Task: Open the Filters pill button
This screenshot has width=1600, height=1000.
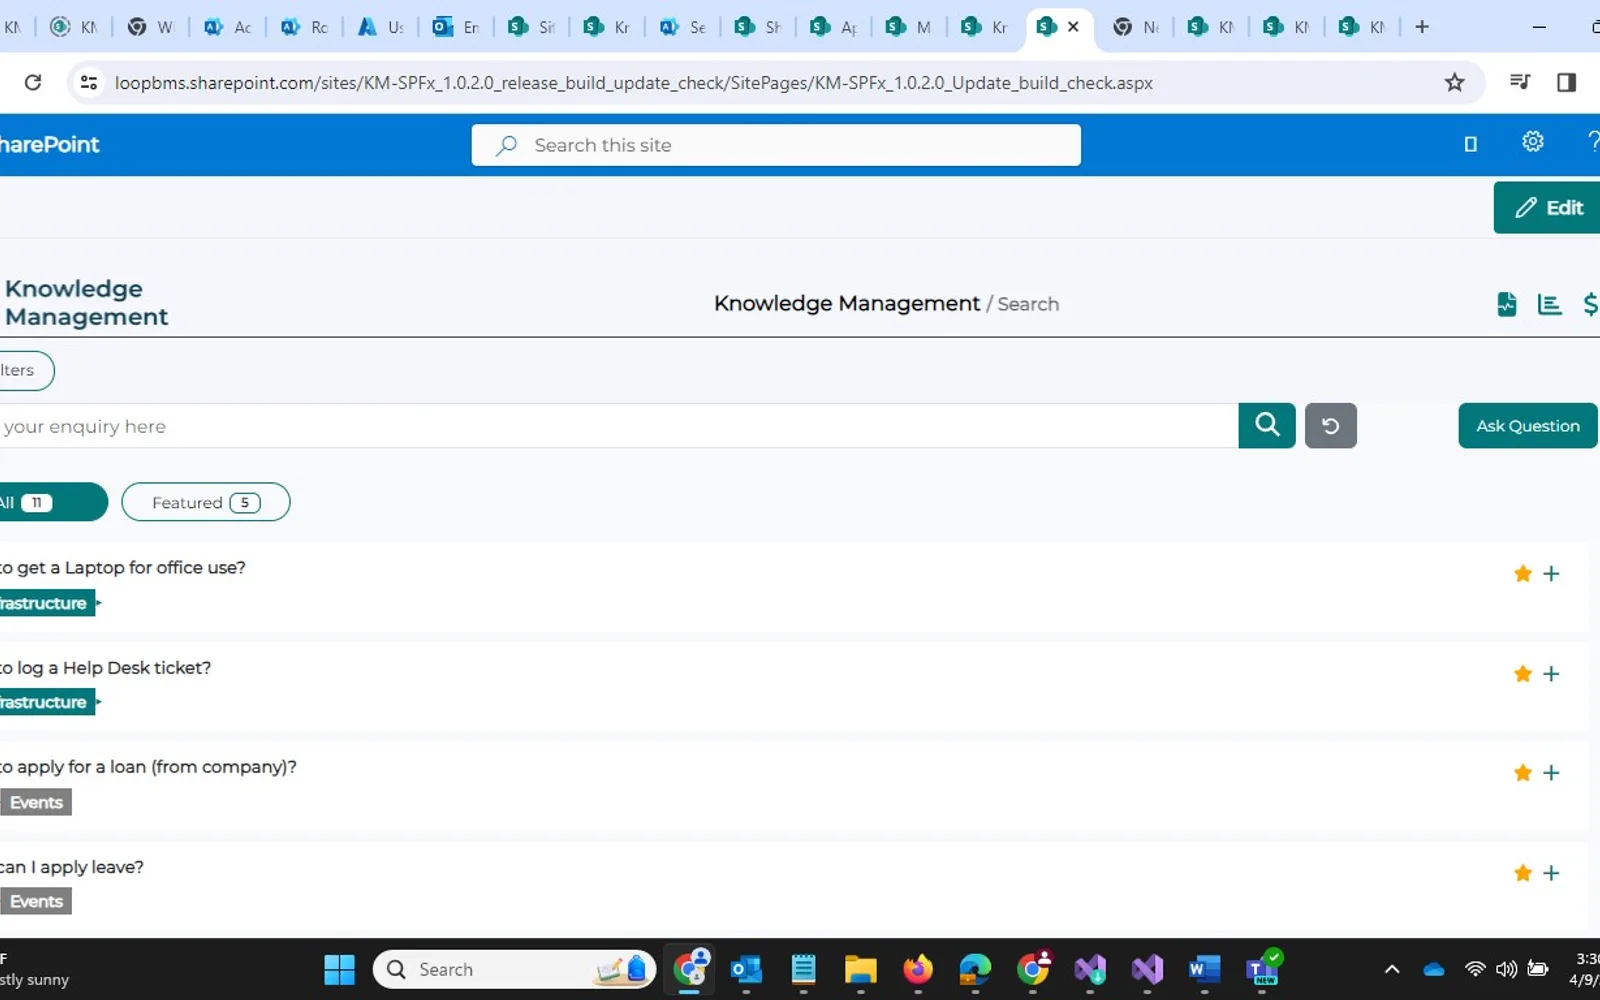Action: [x=25, y=370]
